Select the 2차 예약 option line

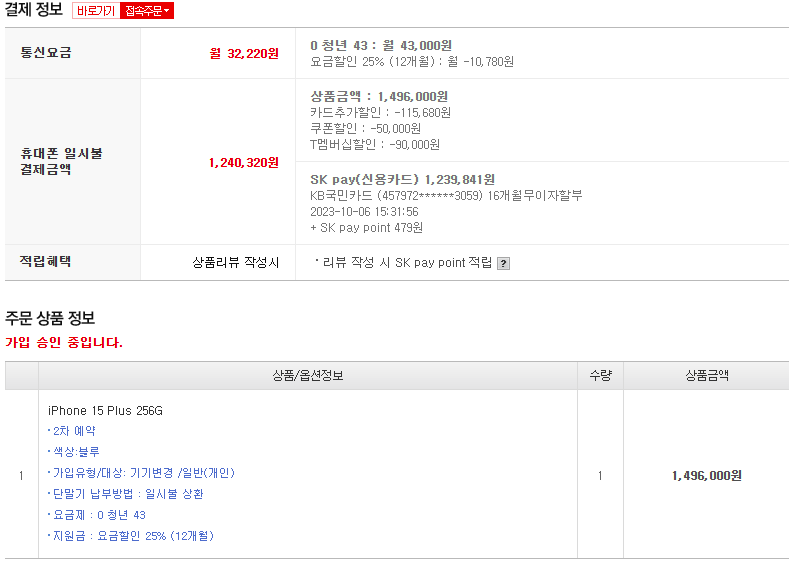point(73,431)
